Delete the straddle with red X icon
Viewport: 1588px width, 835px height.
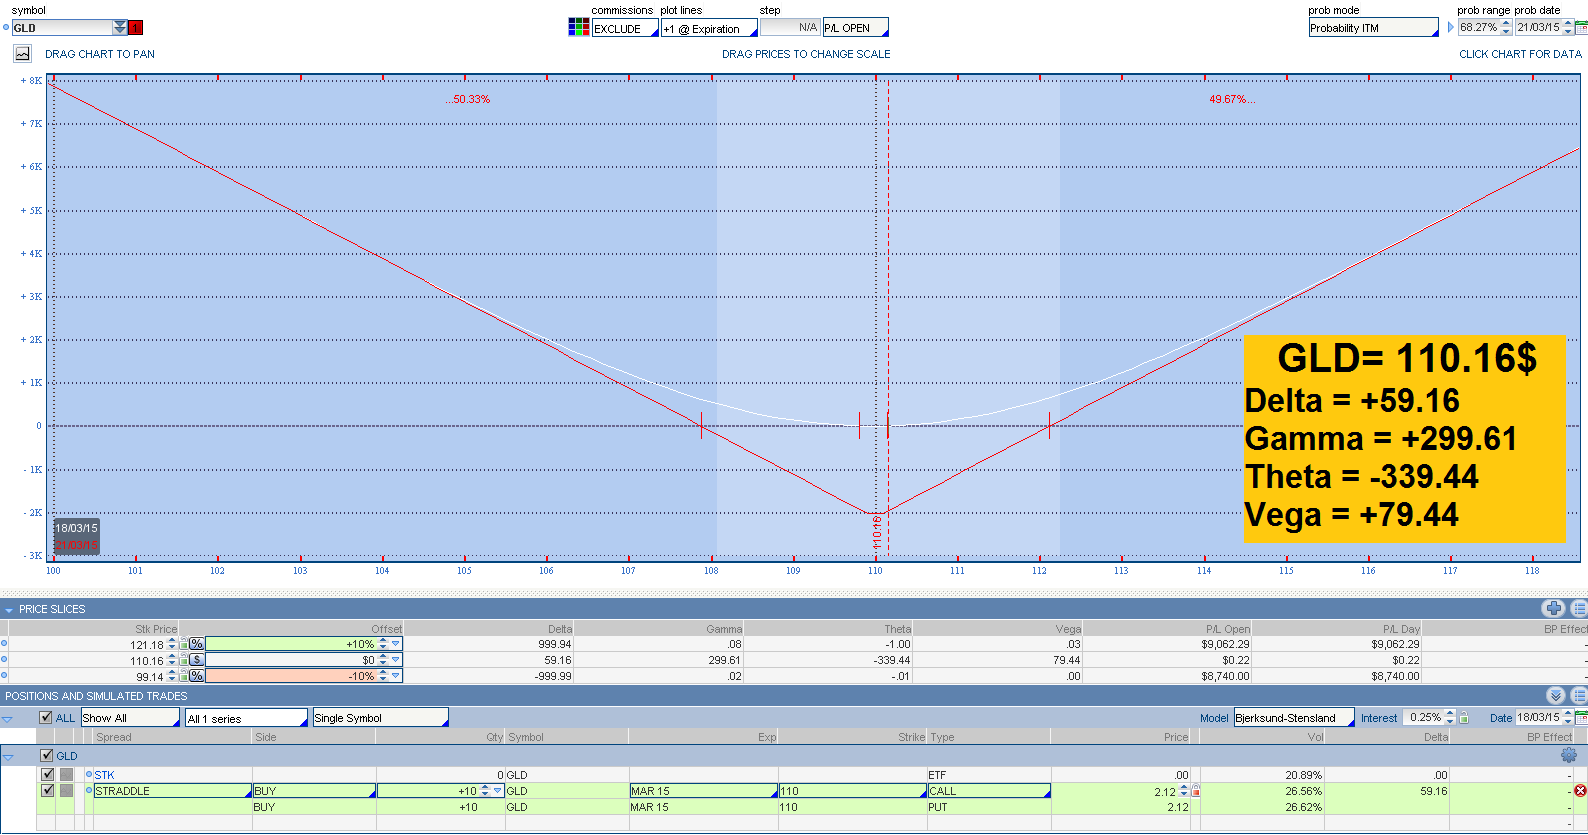pyautogui.click(x=1580, y=791)
